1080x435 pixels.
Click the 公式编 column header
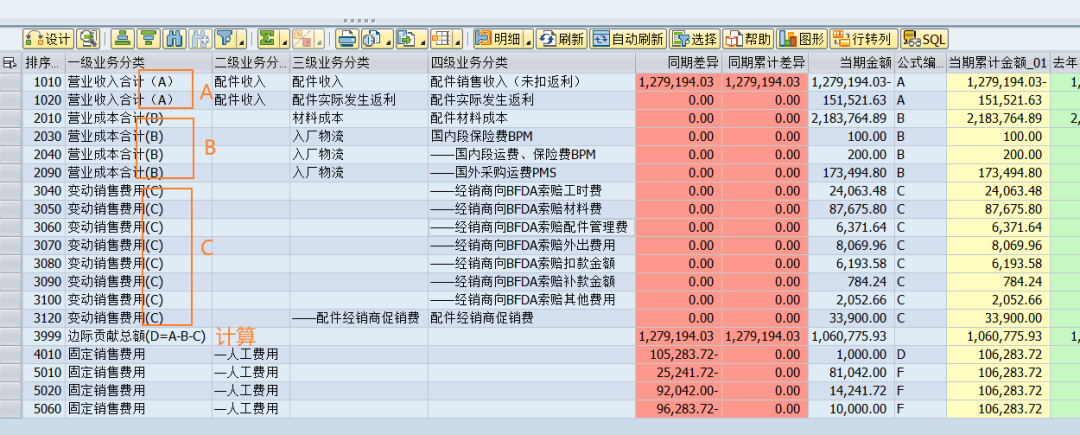[x=920, y=63]
